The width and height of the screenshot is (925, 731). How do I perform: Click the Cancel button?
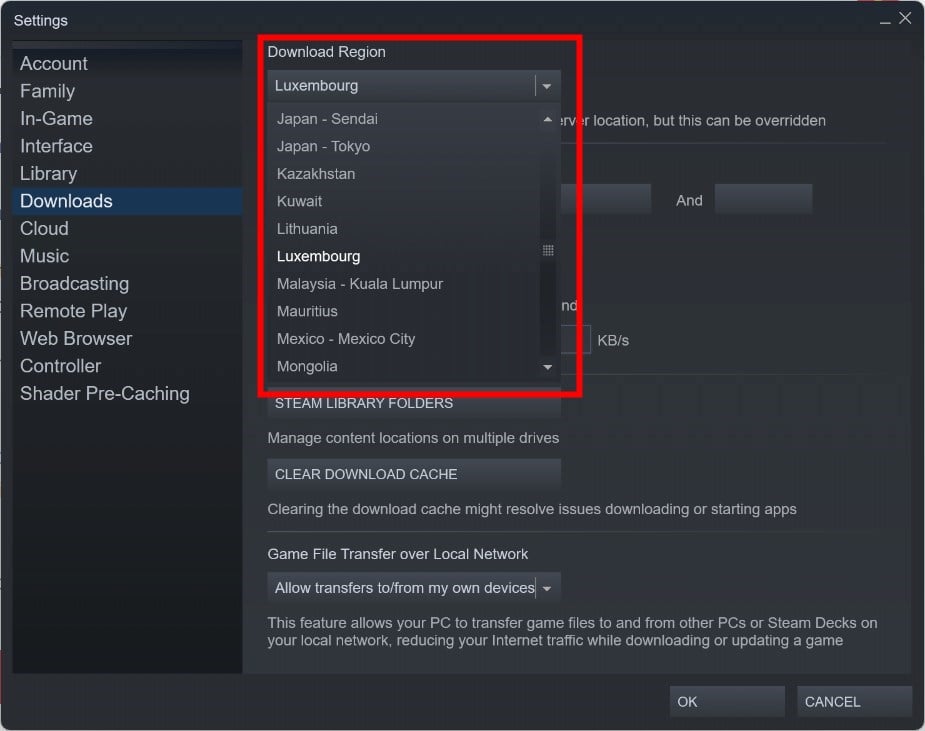[854, 702]
